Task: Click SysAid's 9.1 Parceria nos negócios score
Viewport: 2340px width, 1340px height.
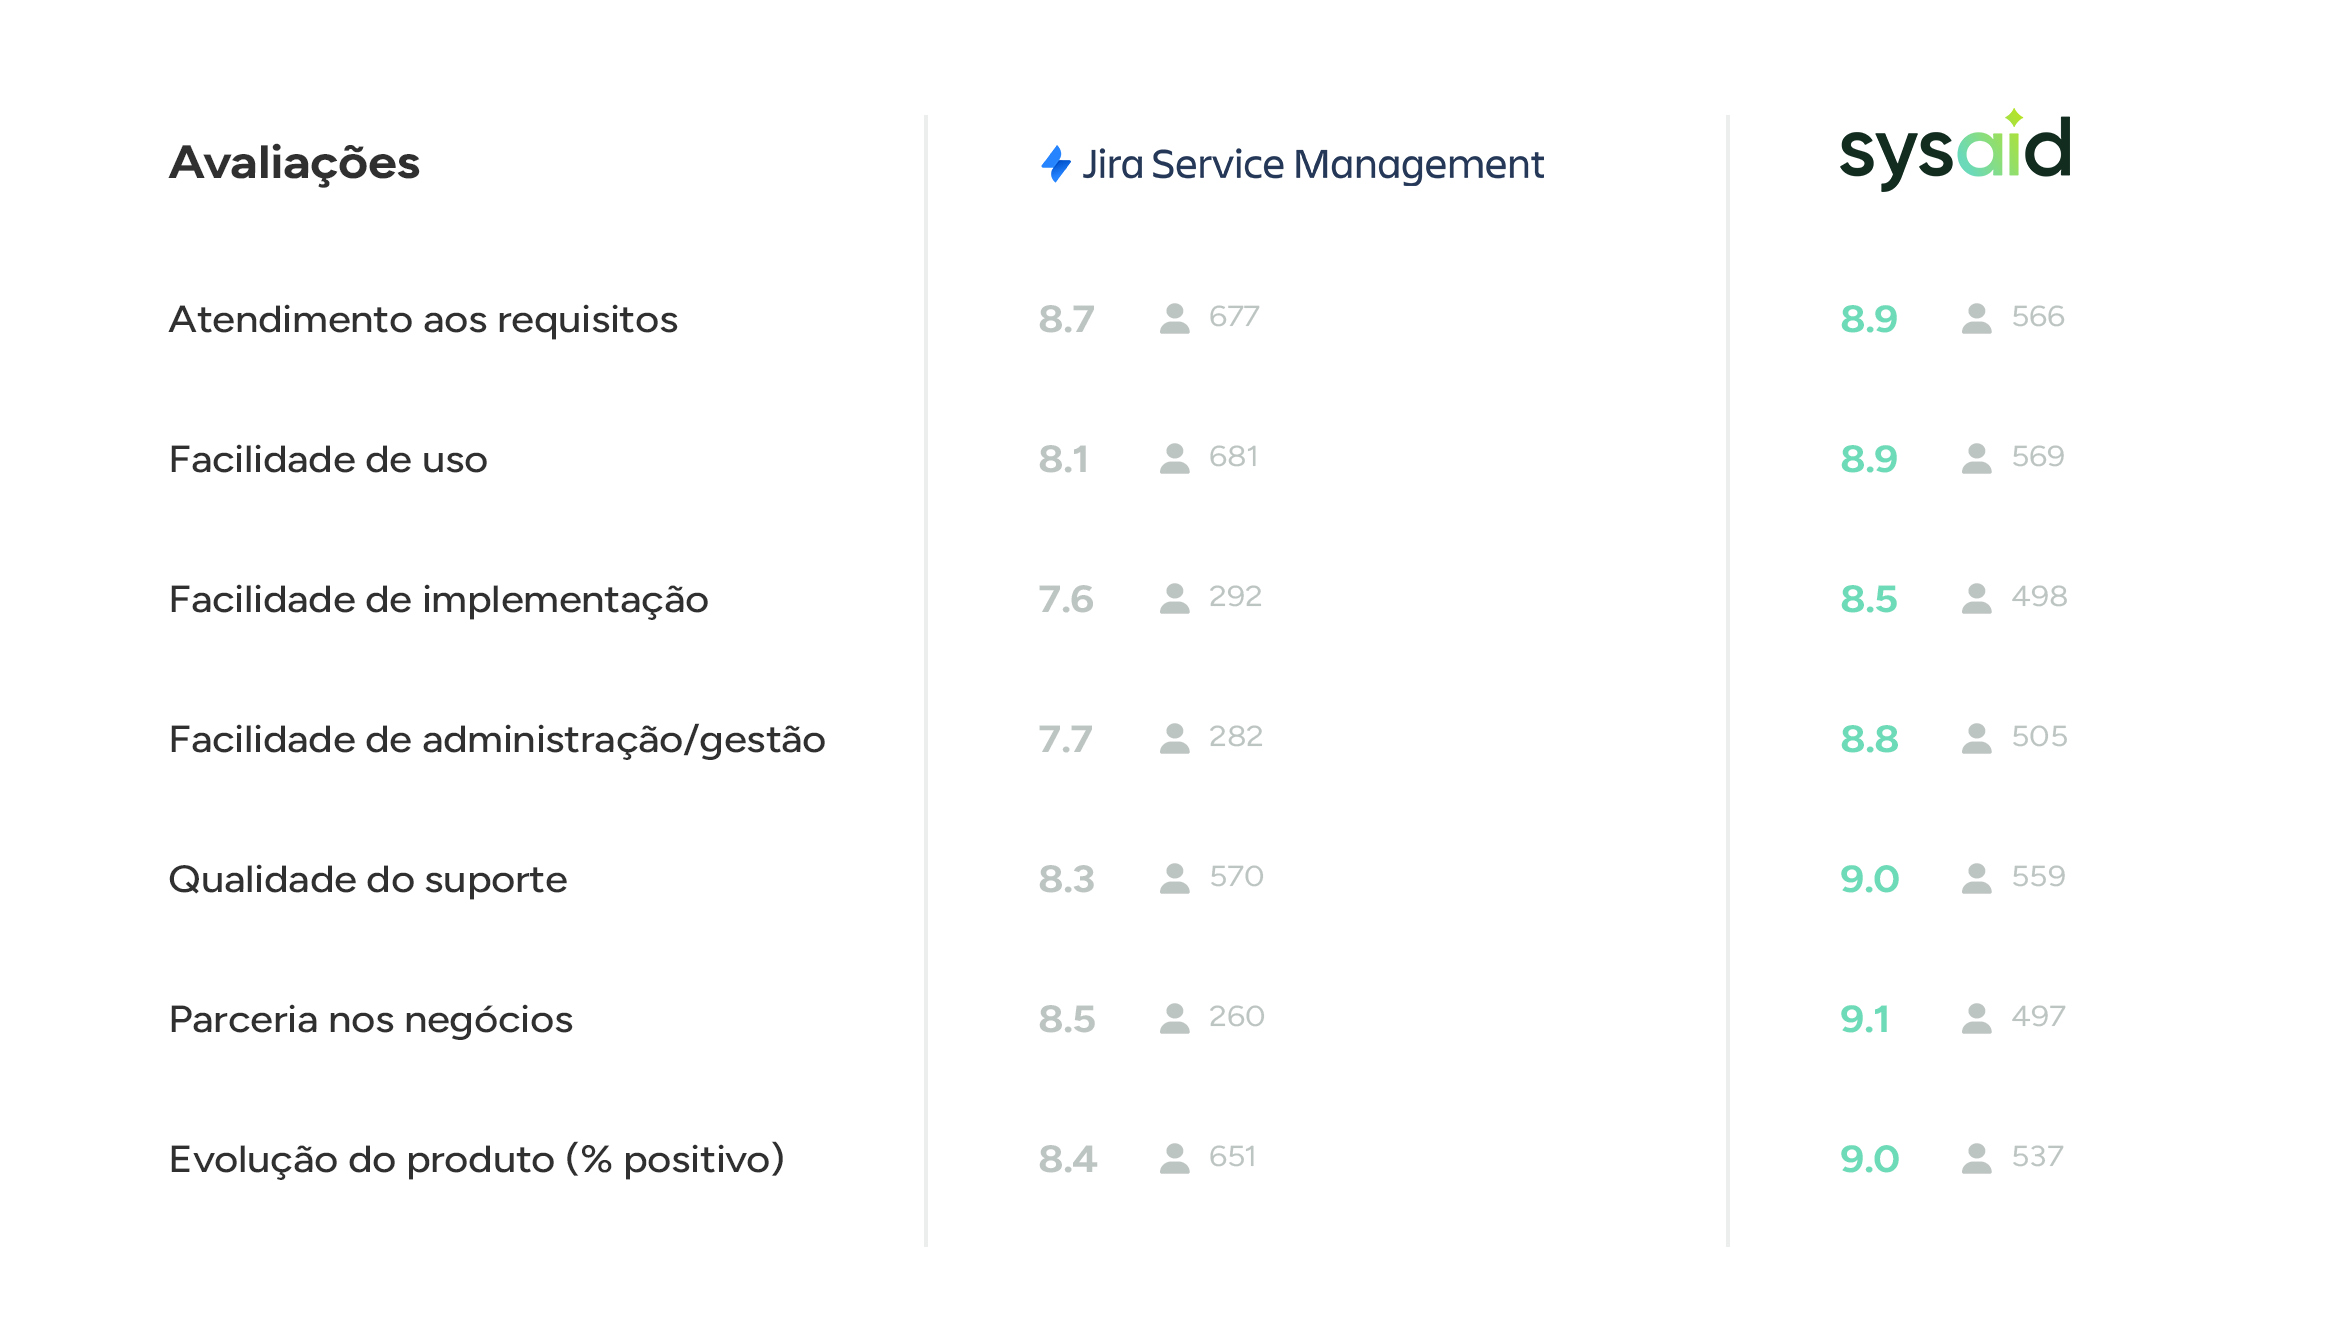Action: tap(1865, 1019)
